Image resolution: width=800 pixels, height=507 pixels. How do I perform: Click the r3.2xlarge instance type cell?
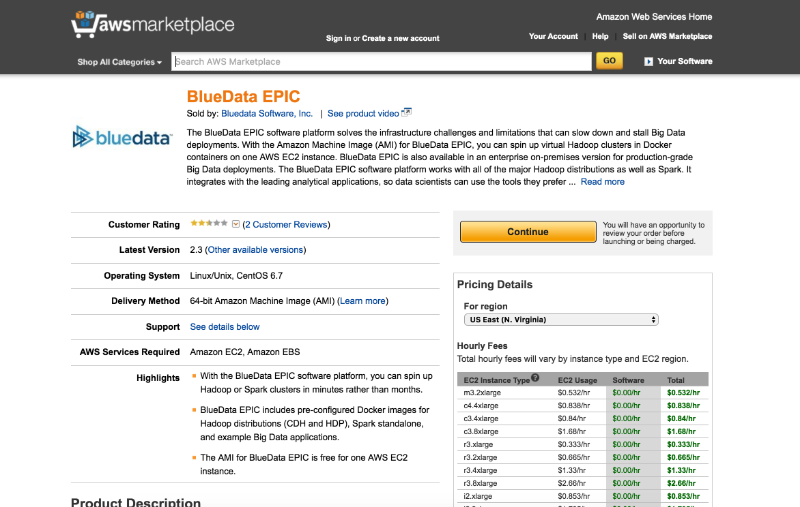coord(480,458)
